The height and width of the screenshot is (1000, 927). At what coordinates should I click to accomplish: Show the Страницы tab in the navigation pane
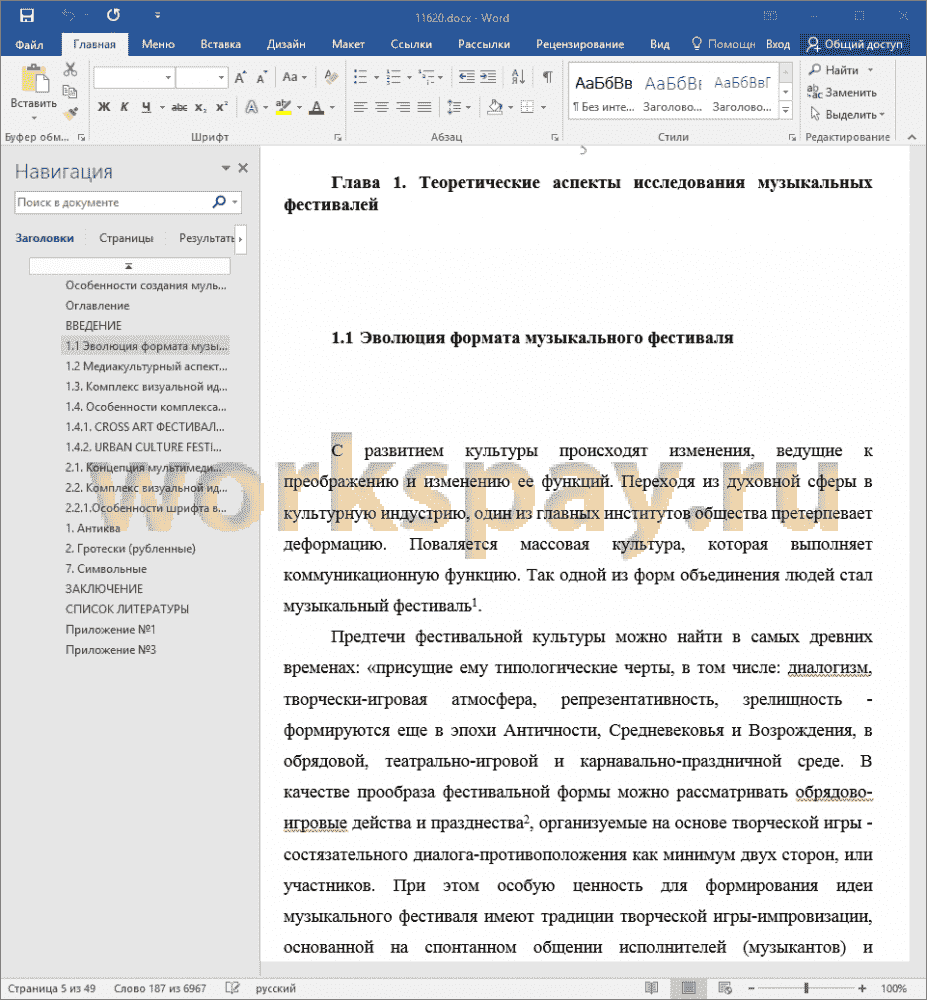[126, 238]
